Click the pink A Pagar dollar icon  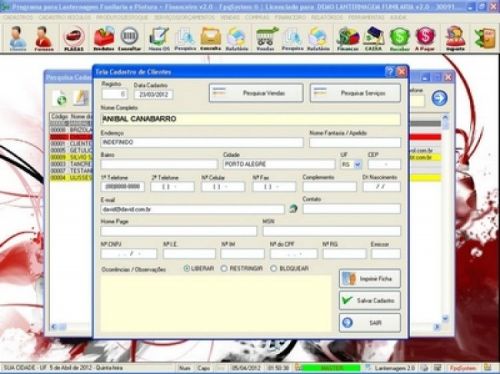425,38
